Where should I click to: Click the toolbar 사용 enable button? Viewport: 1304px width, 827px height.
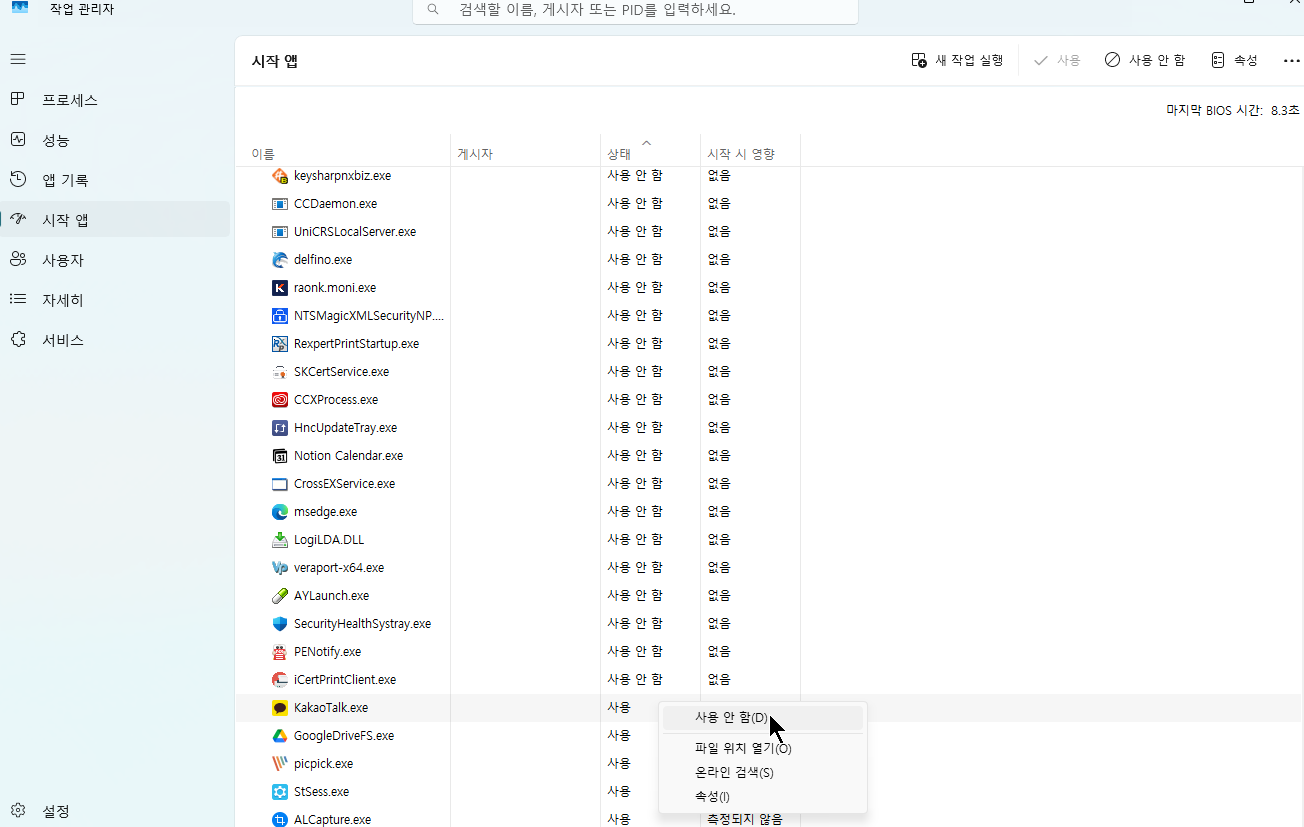coord(1057,61)
